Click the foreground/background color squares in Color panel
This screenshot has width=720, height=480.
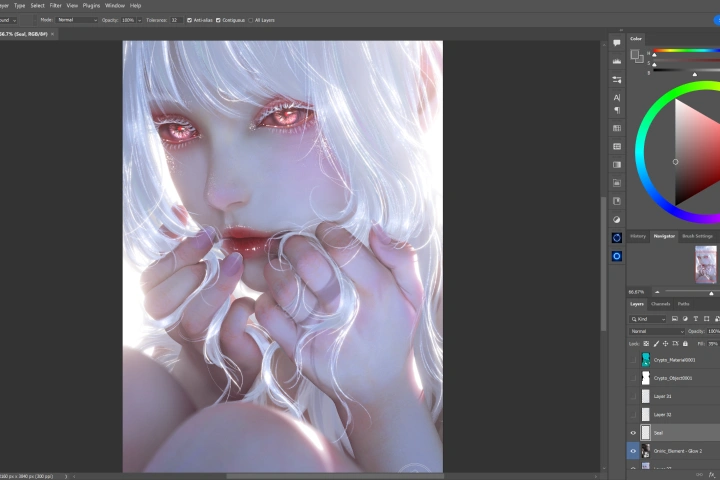tap(637, 56)
